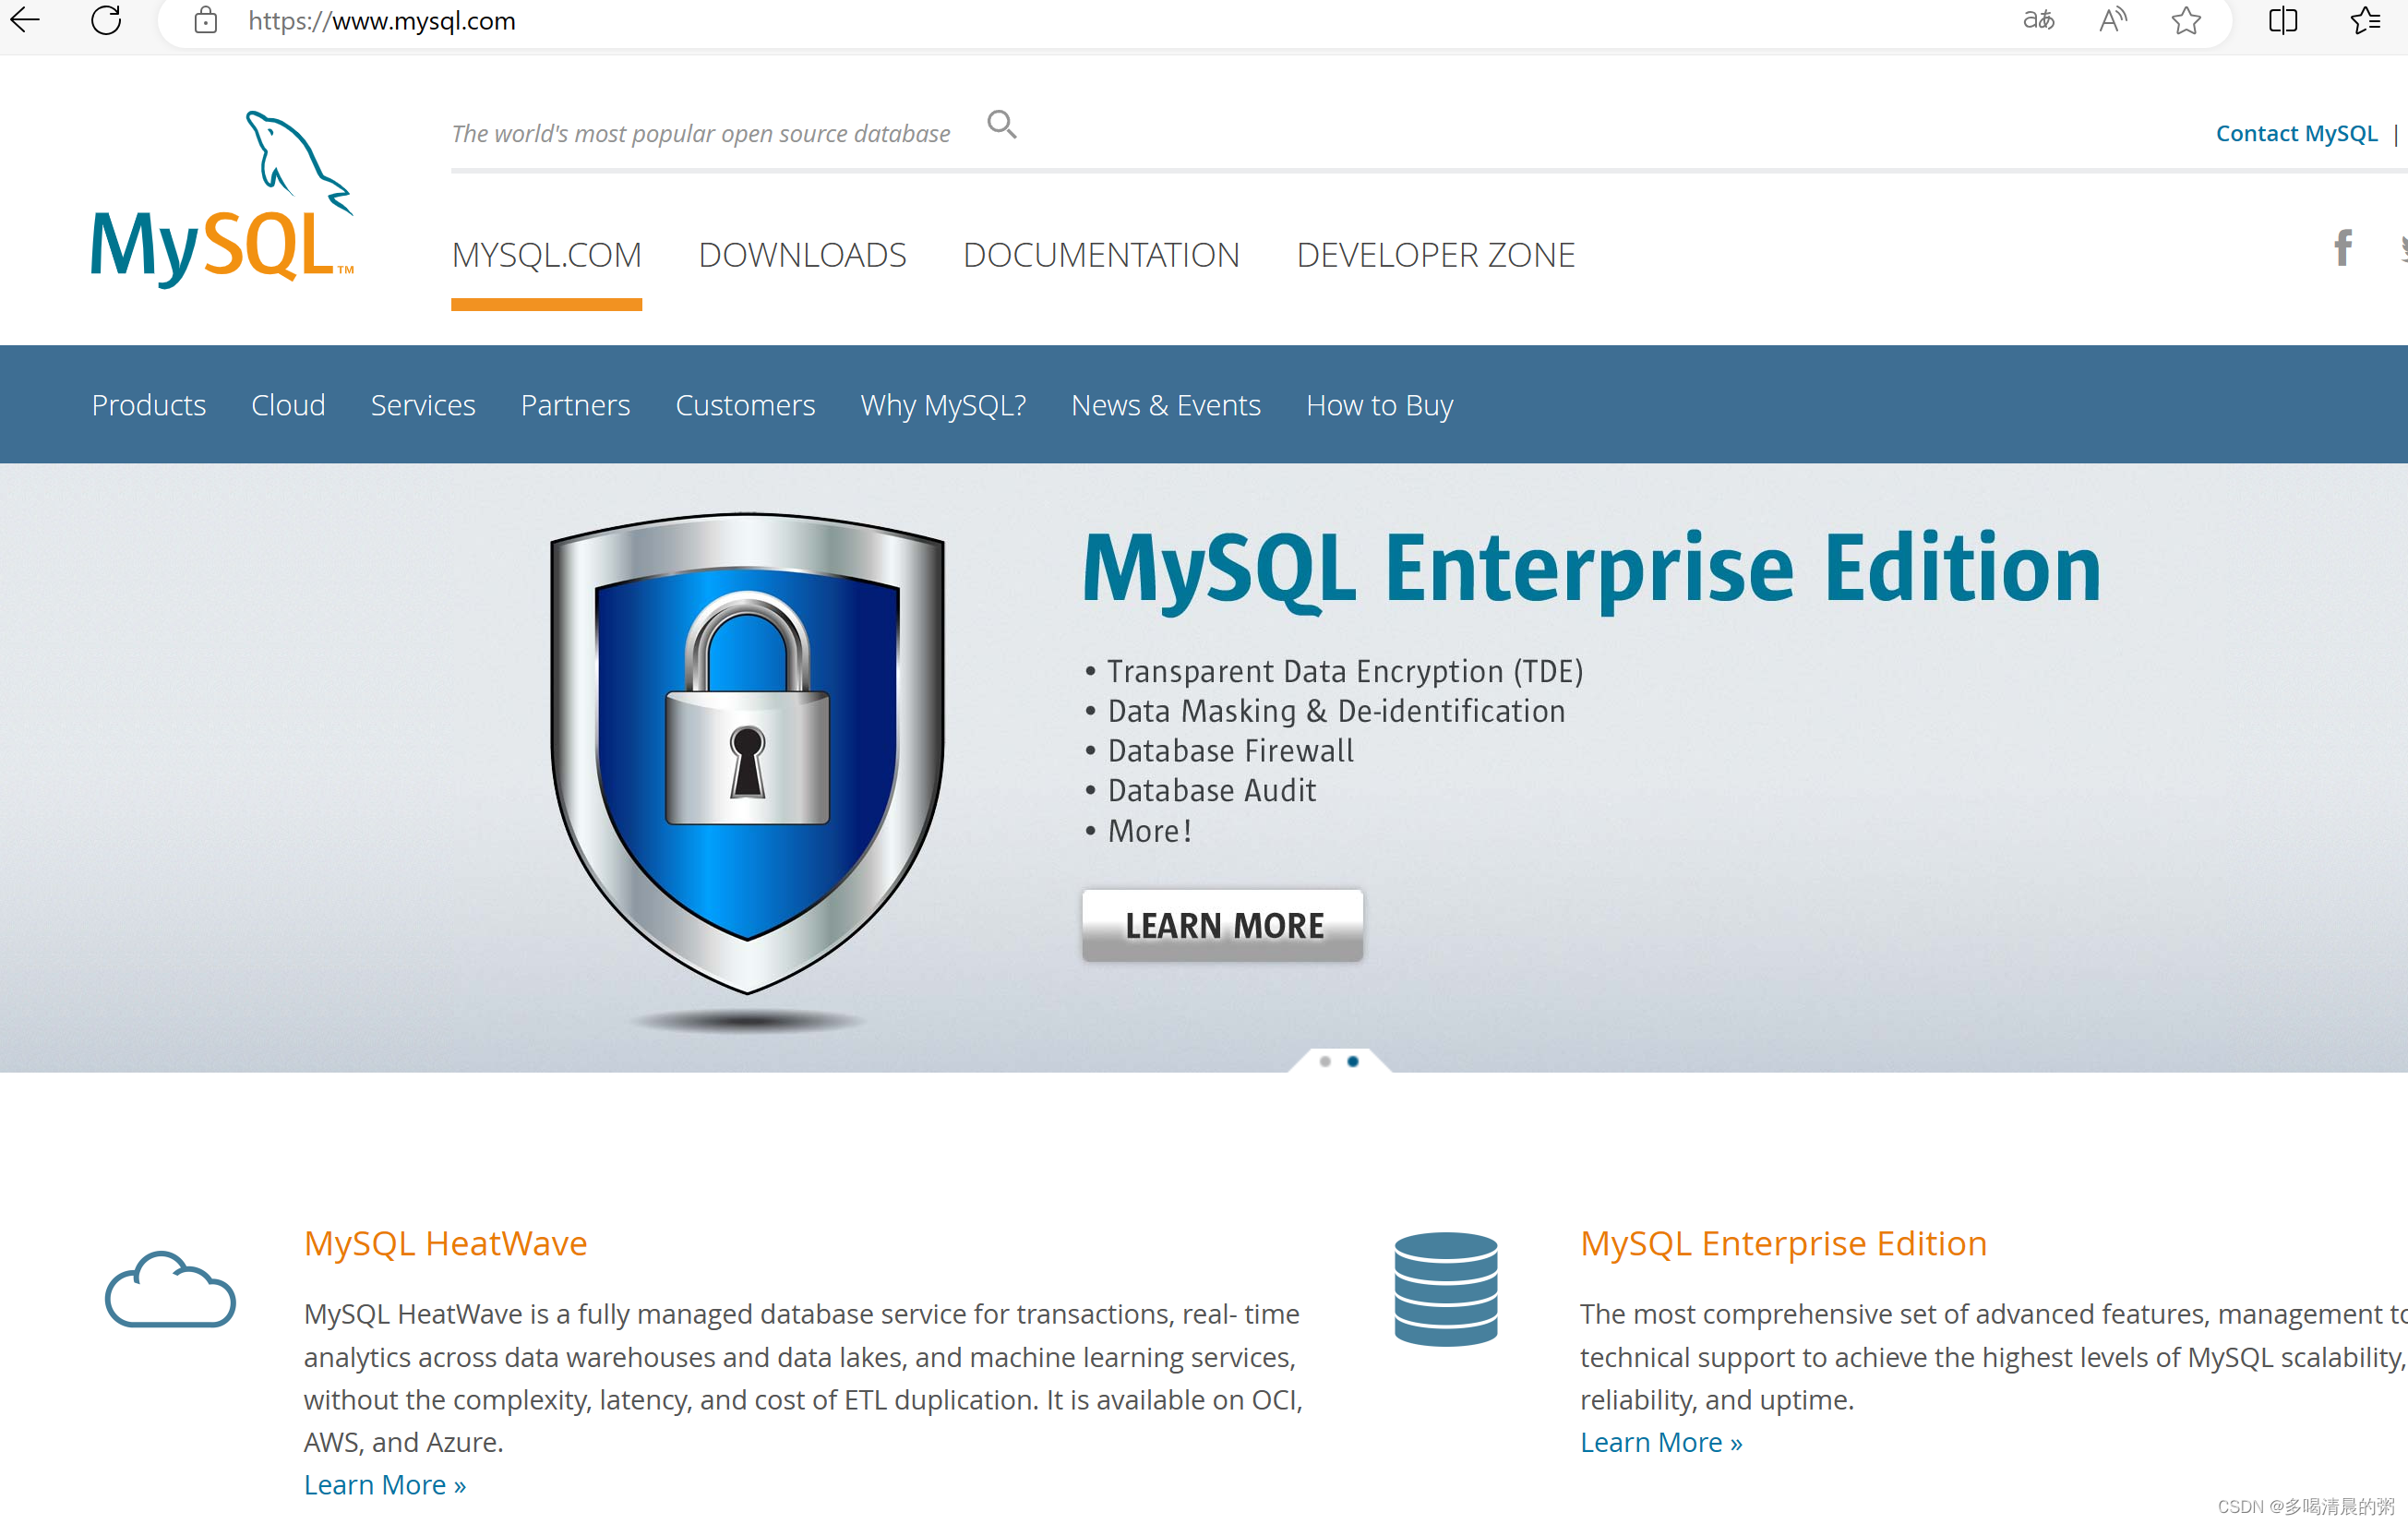
Task: Open the translate page icon
Action: tap(2038, 20)
